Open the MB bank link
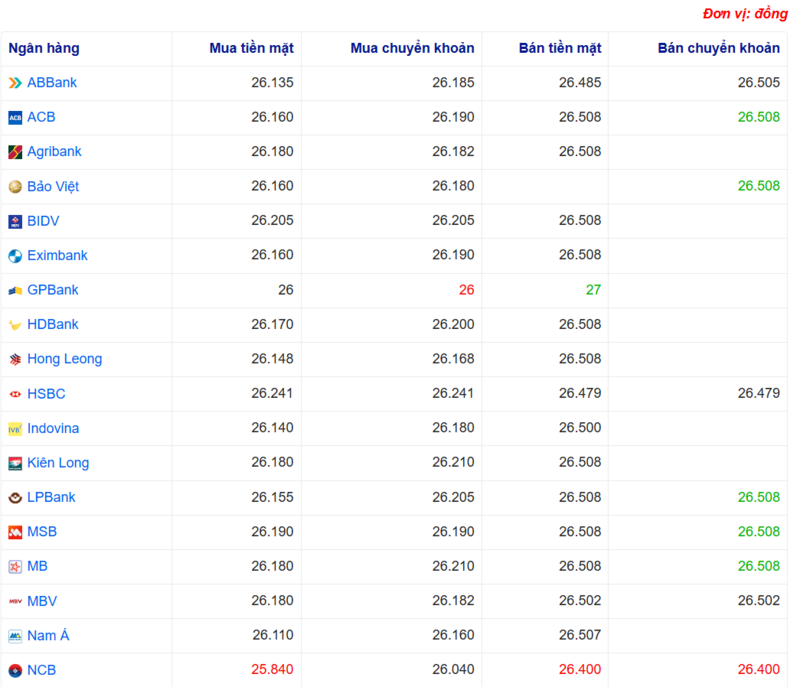The height and width of the screenshot is (687, 800). 38,567
